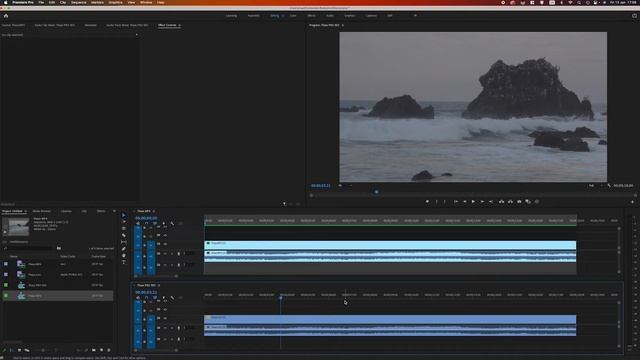Open the Program monitor Button Editor plus
Viewport: 640px width, 360px height.
tap(633, 202)
